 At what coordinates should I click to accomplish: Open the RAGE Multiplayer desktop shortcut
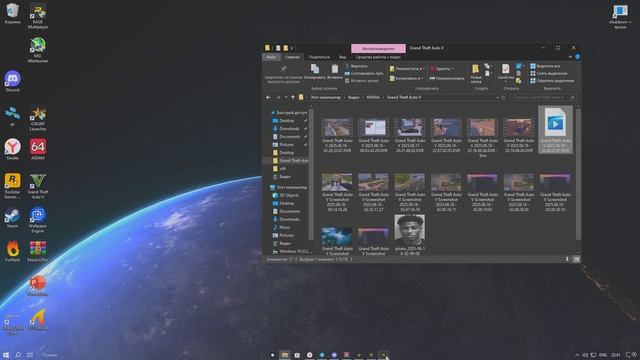pos(38,16)
